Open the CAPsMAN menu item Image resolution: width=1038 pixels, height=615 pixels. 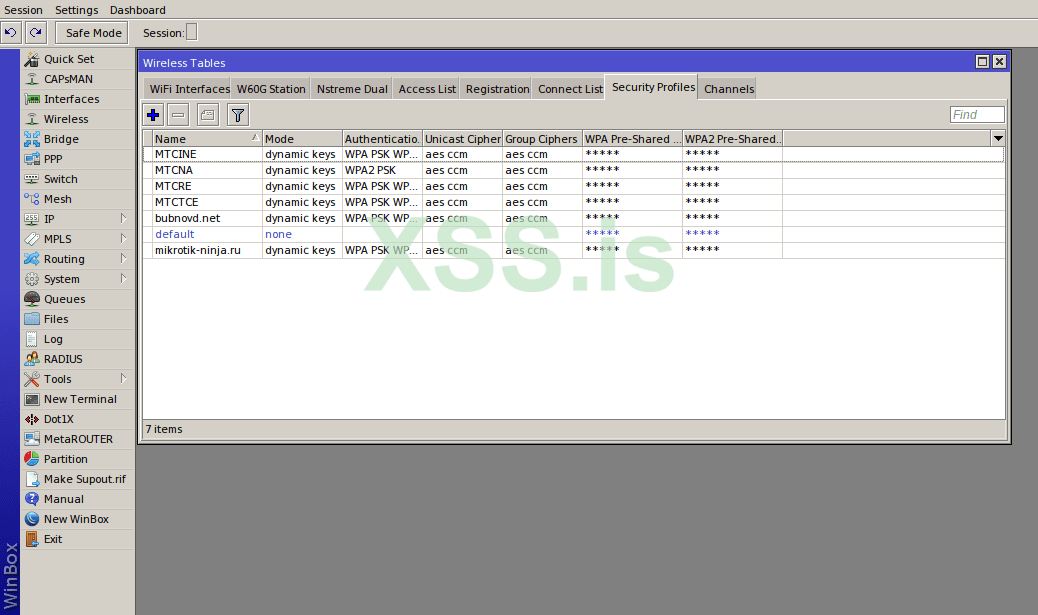77,79
